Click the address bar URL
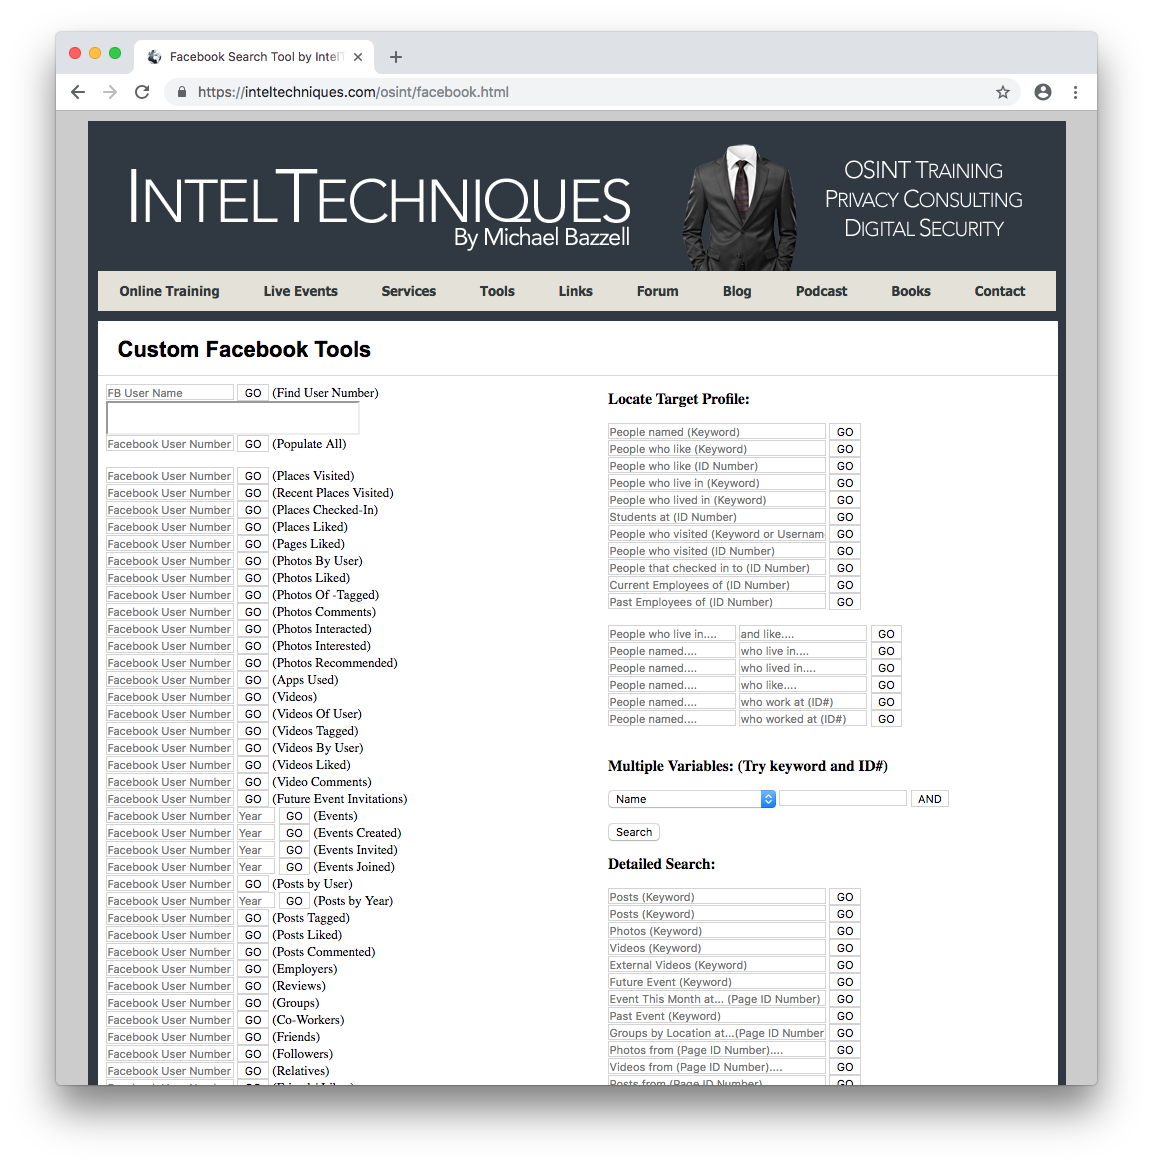The width and height of the screenshot is (1153, 1165). 353,92
